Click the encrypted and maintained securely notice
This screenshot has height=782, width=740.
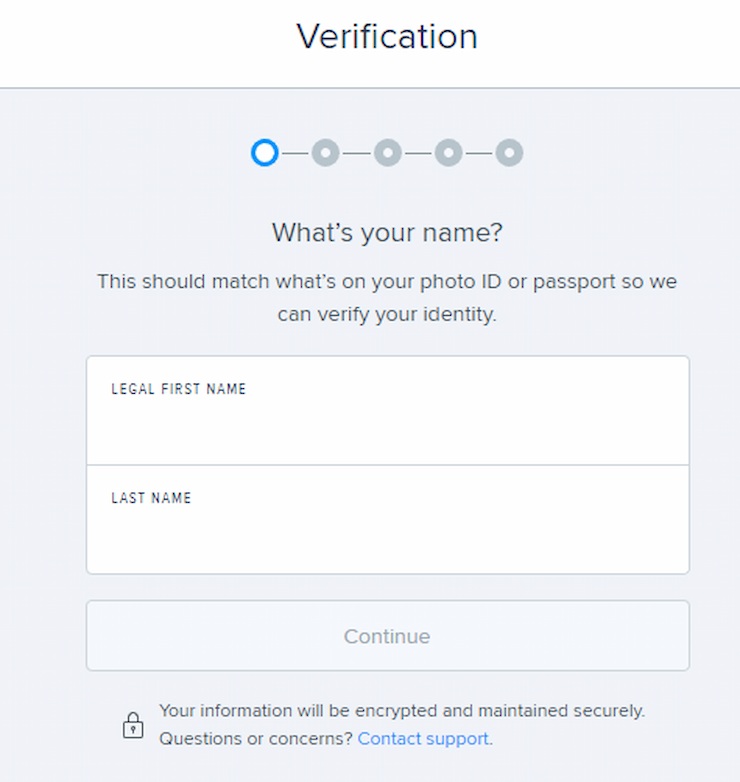(x=402, y=711)
